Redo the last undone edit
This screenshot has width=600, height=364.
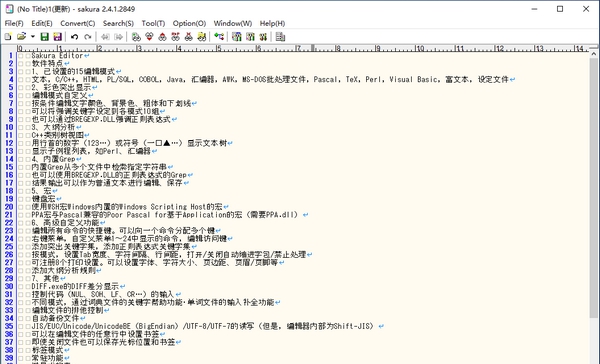[88, 37]
